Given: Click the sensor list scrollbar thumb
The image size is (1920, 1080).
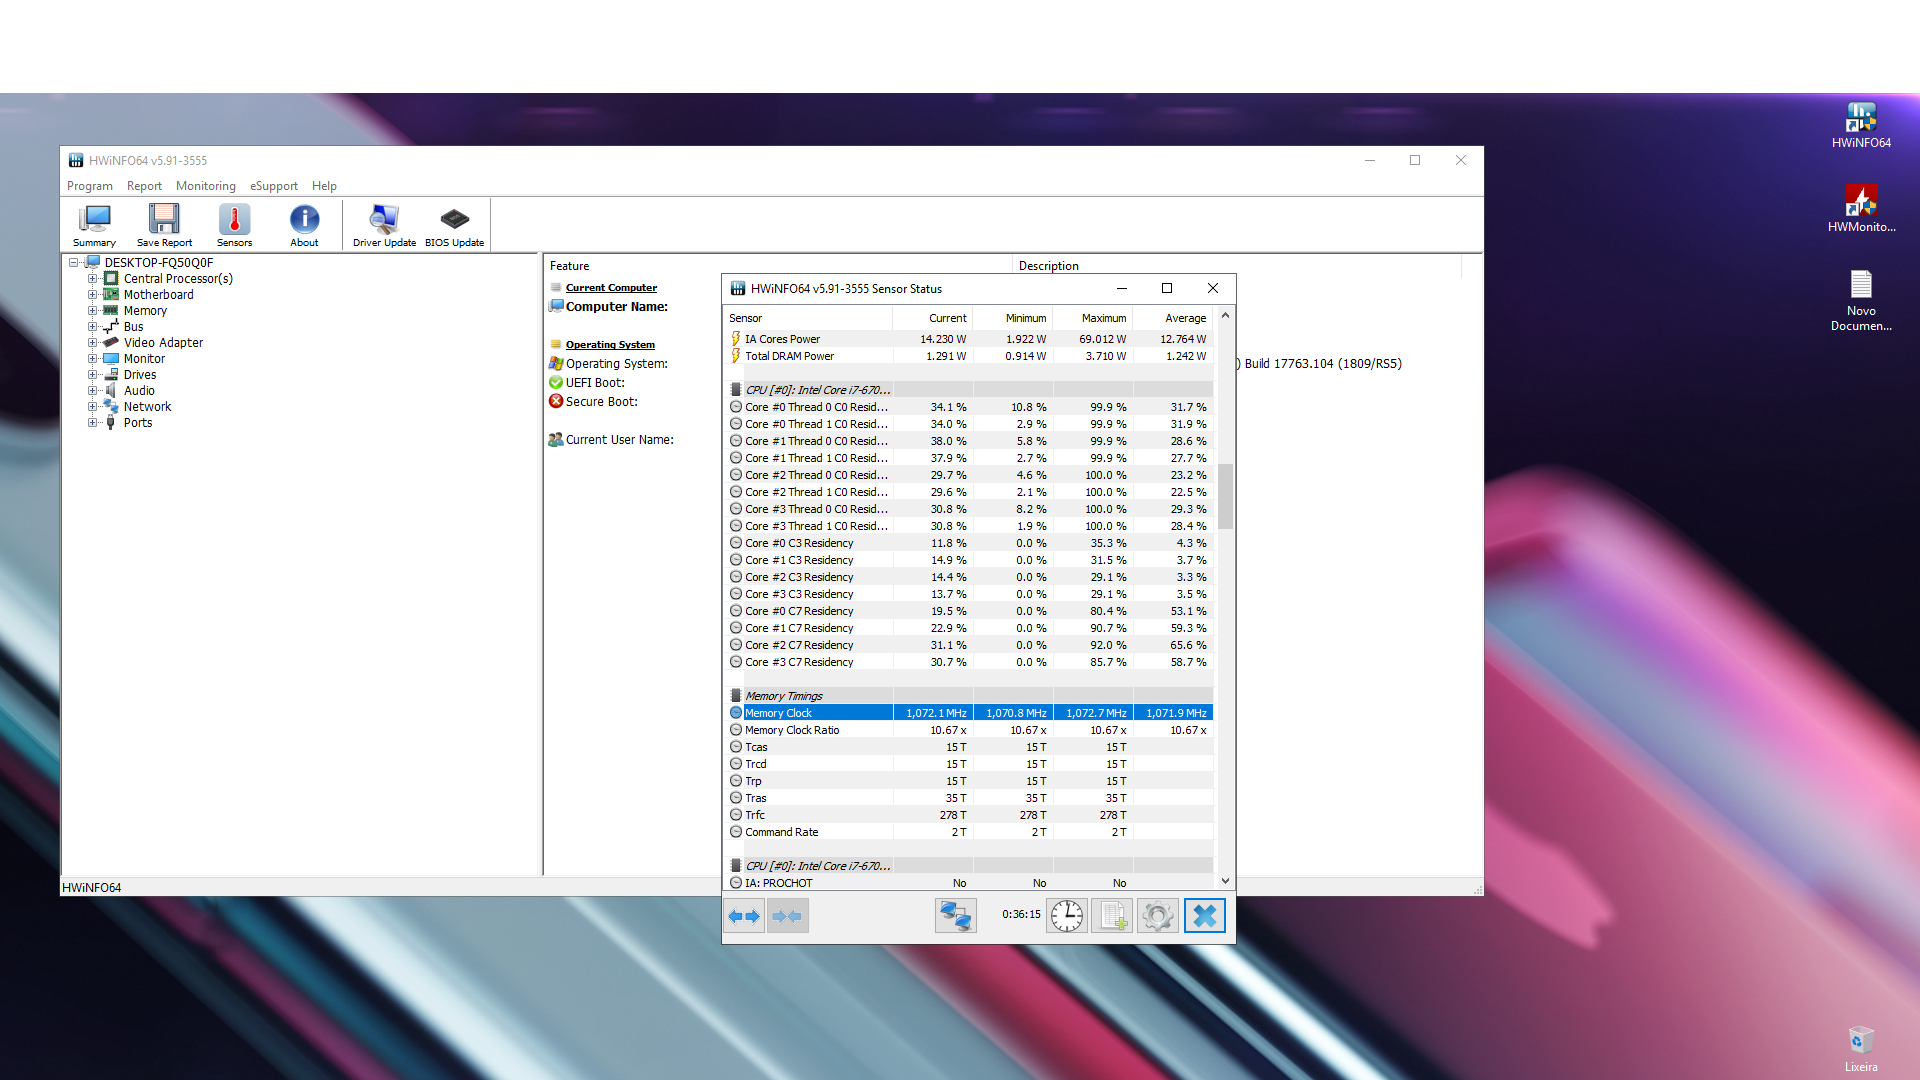Looking at the screenshot, I should click(1225, 496).
